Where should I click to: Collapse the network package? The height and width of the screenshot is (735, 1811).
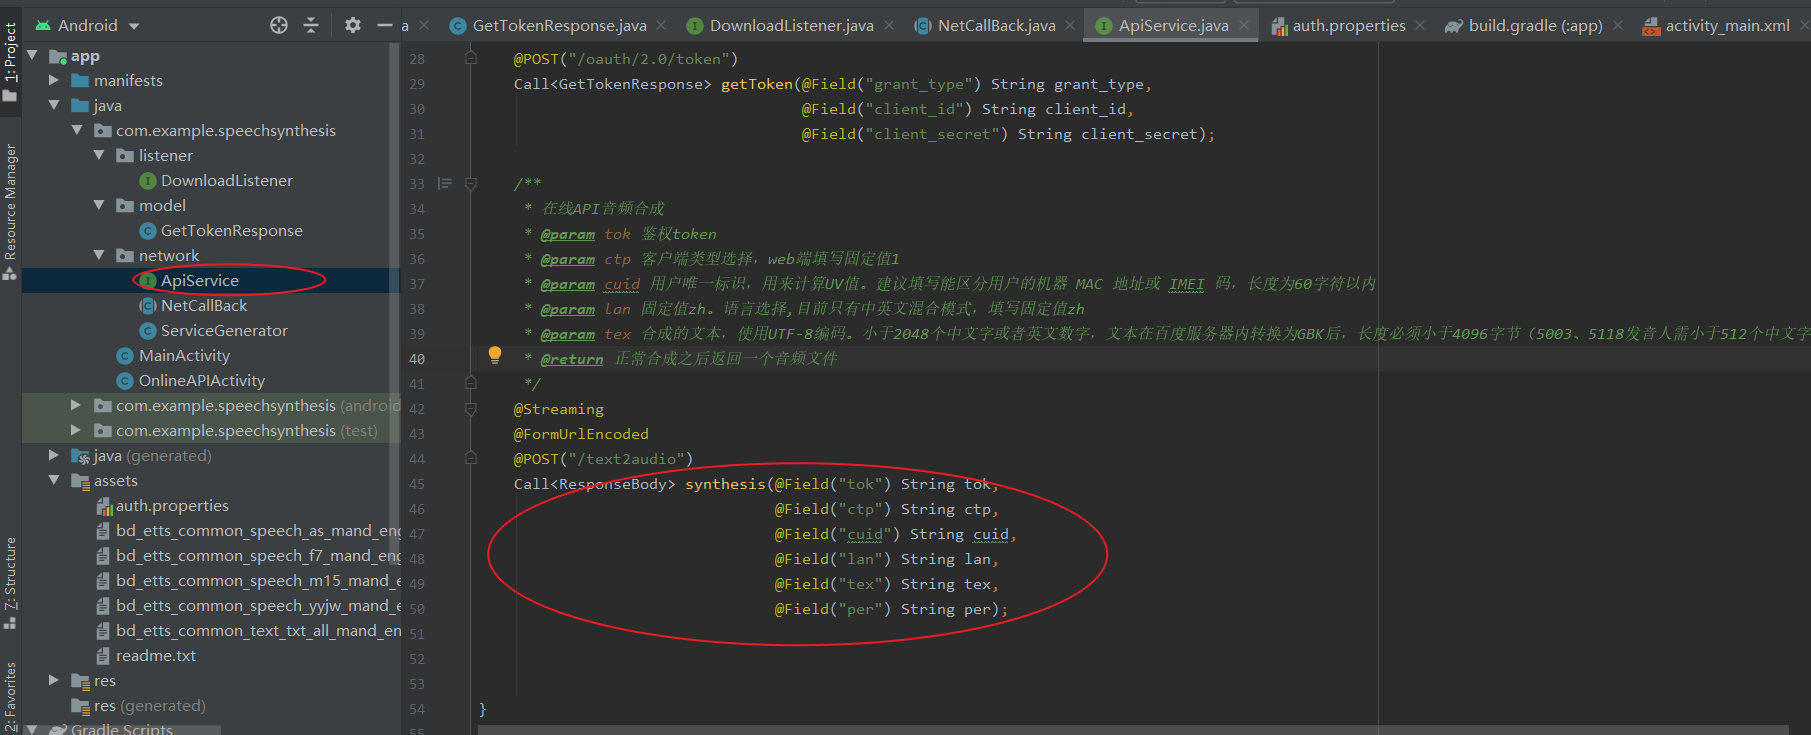[x=99, y=255]
